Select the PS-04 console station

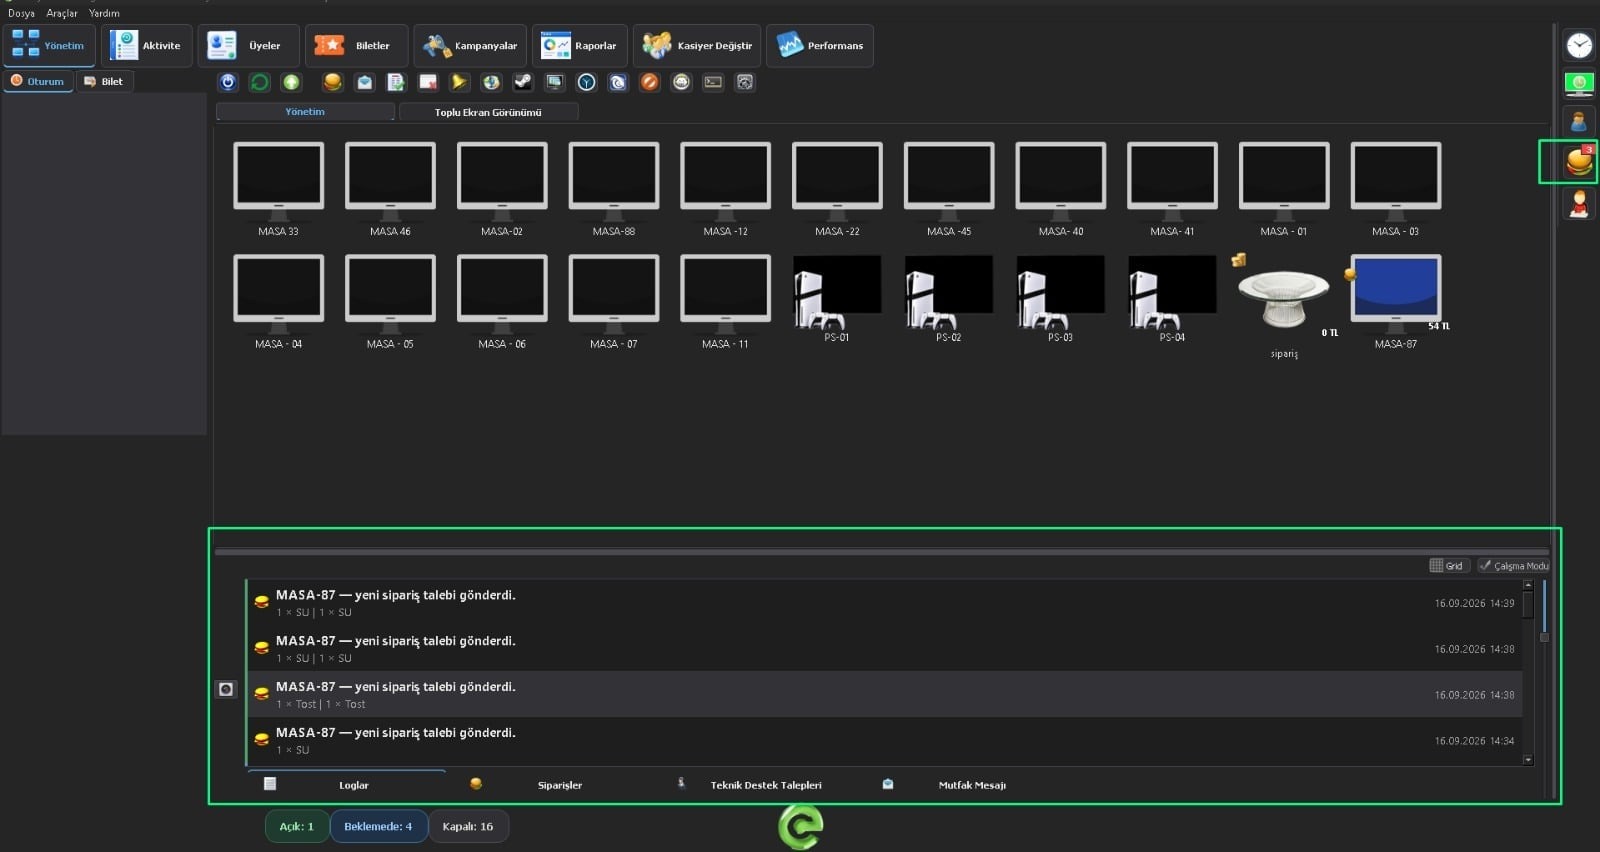click(x=1172, y=298)
